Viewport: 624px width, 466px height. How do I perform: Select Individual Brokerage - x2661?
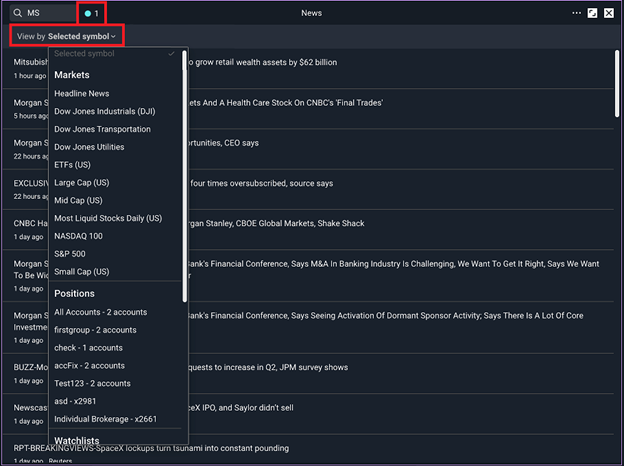[105, 419]
